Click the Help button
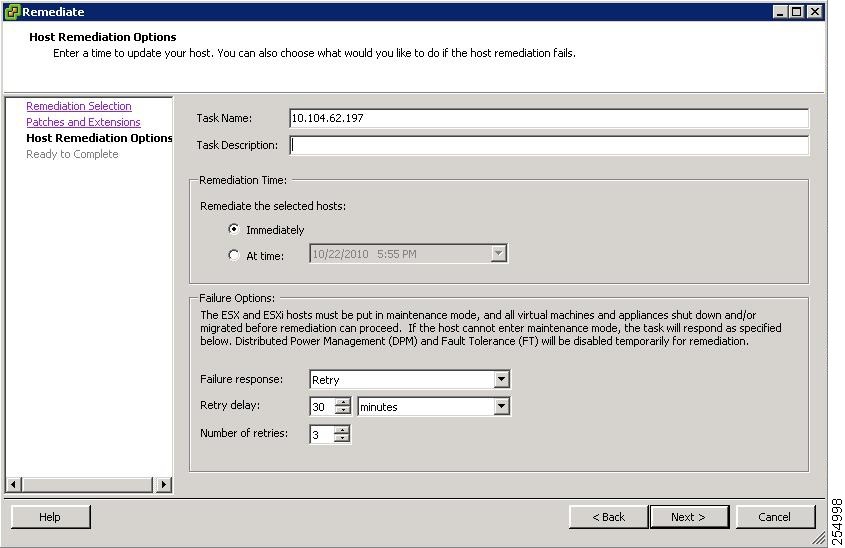The width and height of the screenshot is (845, 548). tap(51, 517)
